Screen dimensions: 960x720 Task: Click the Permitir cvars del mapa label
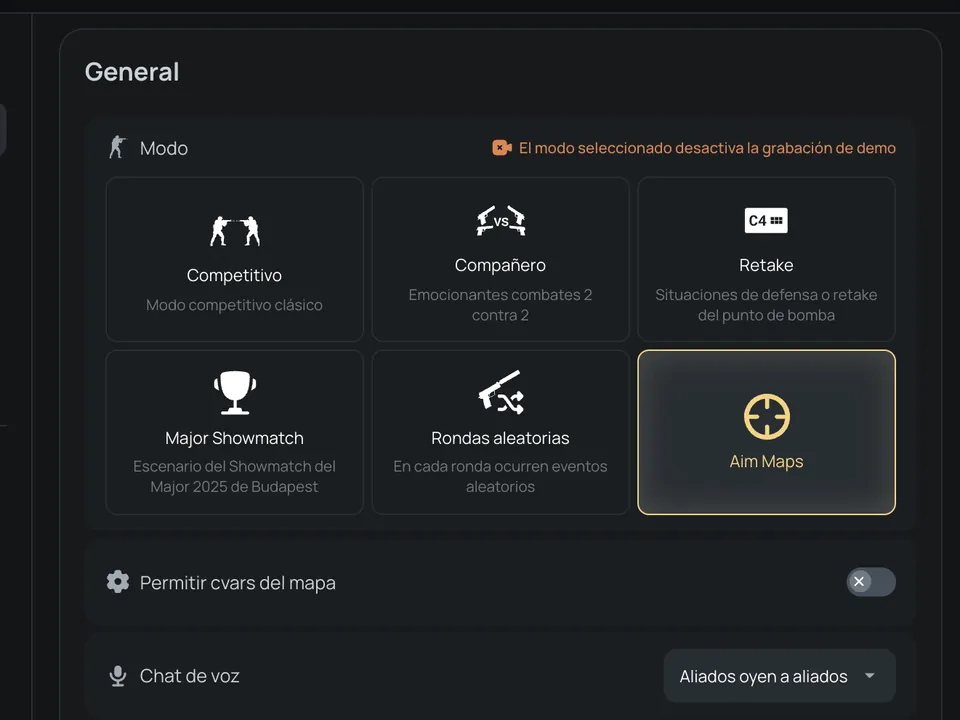tap(238, 583)
